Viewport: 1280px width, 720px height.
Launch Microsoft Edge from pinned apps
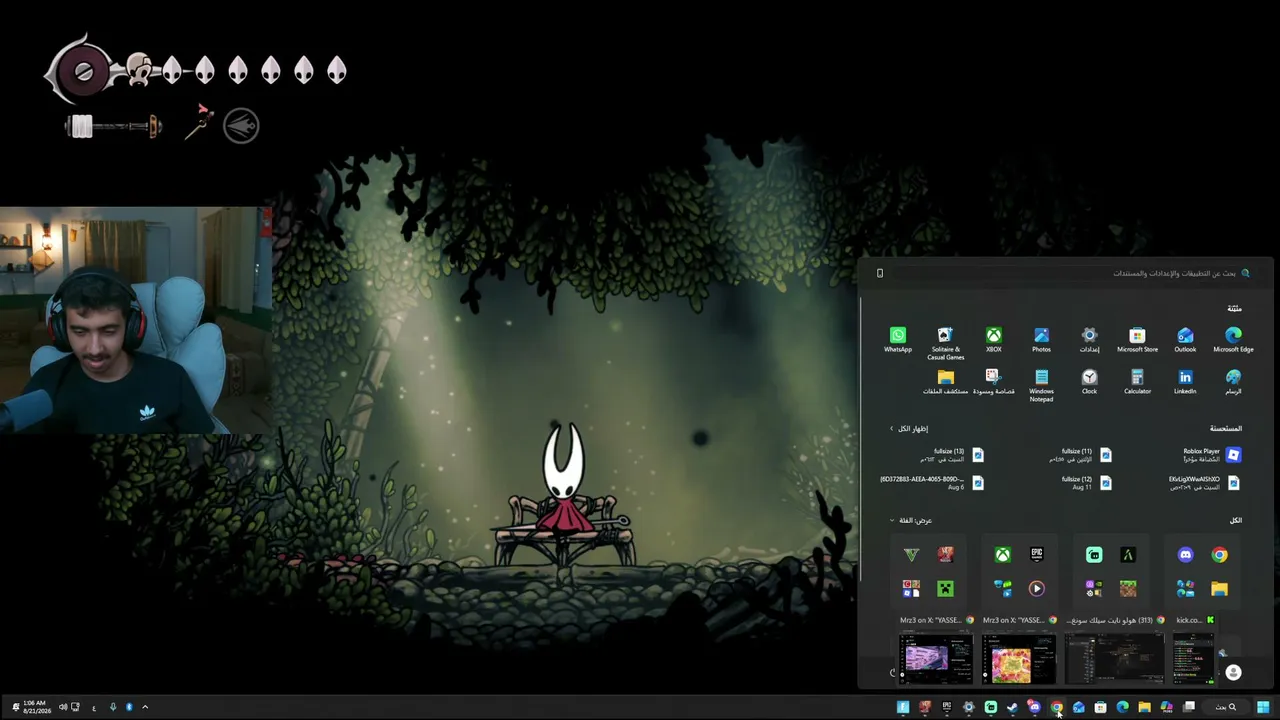(x=1233, y=340)
